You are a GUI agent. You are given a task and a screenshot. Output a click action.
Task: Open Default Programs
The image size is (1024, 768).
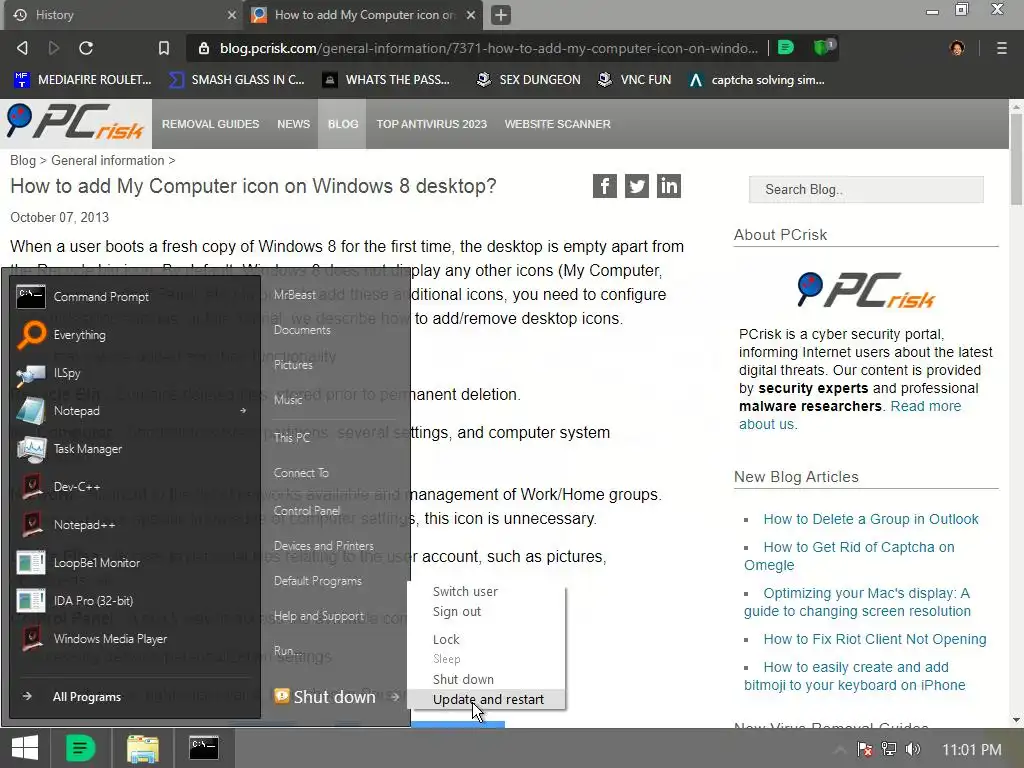tap(317, 581)
